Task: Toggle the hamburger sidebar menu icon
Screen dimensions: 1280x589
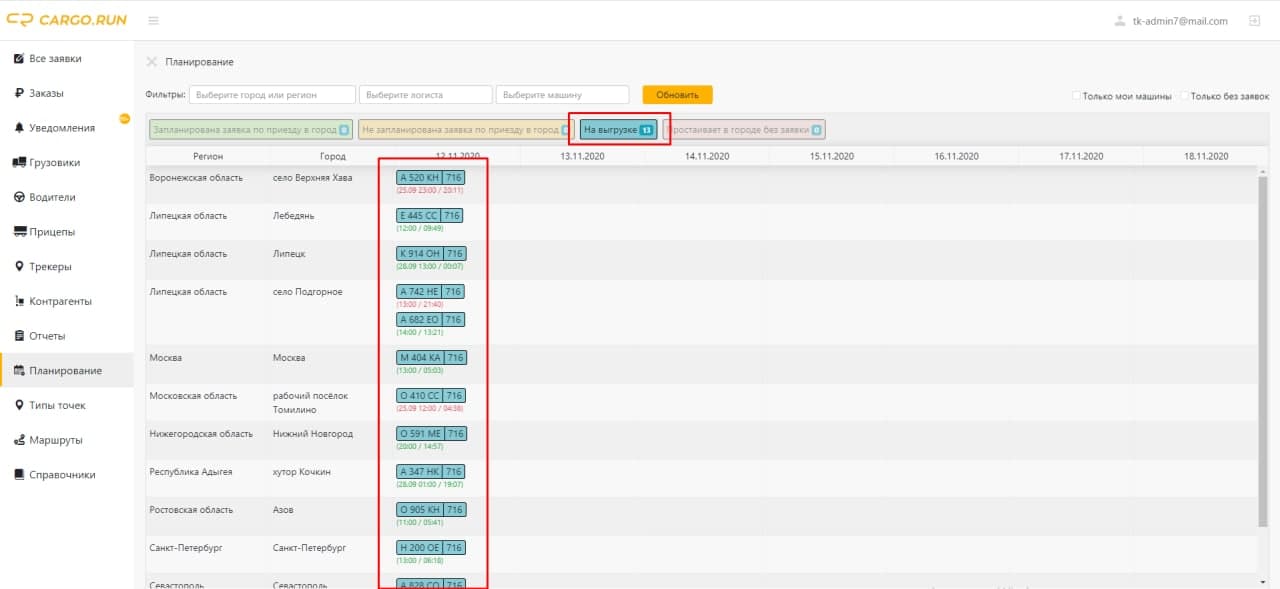Action: point(153,21)
